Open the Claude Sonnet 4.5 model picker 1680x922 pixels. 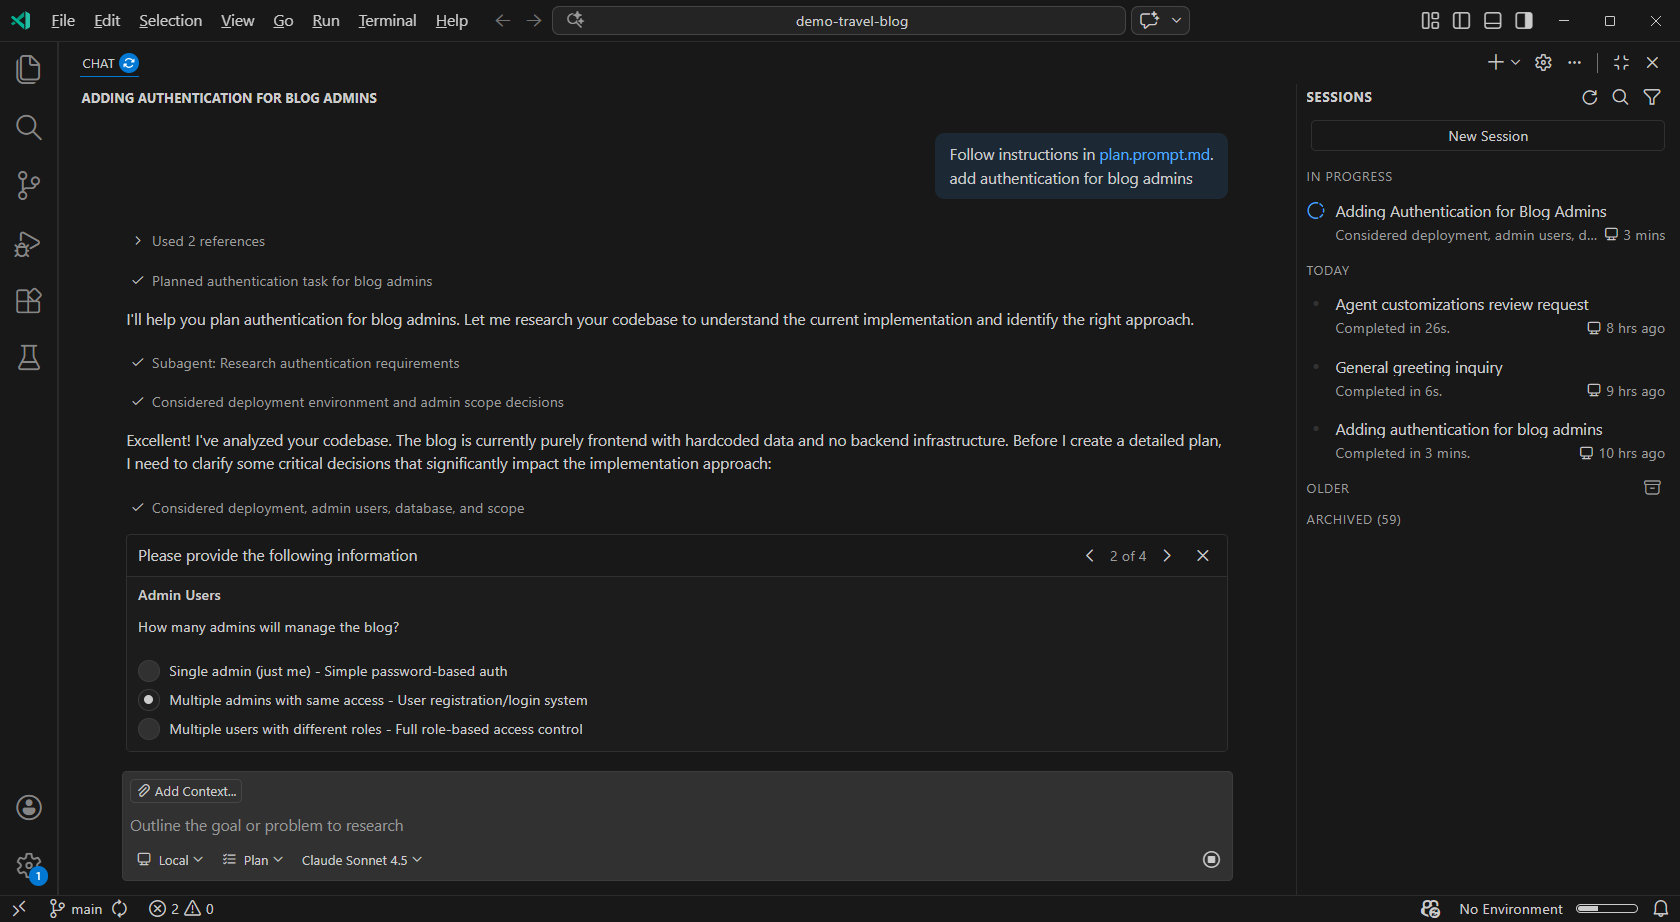click(x=360, y=860)
